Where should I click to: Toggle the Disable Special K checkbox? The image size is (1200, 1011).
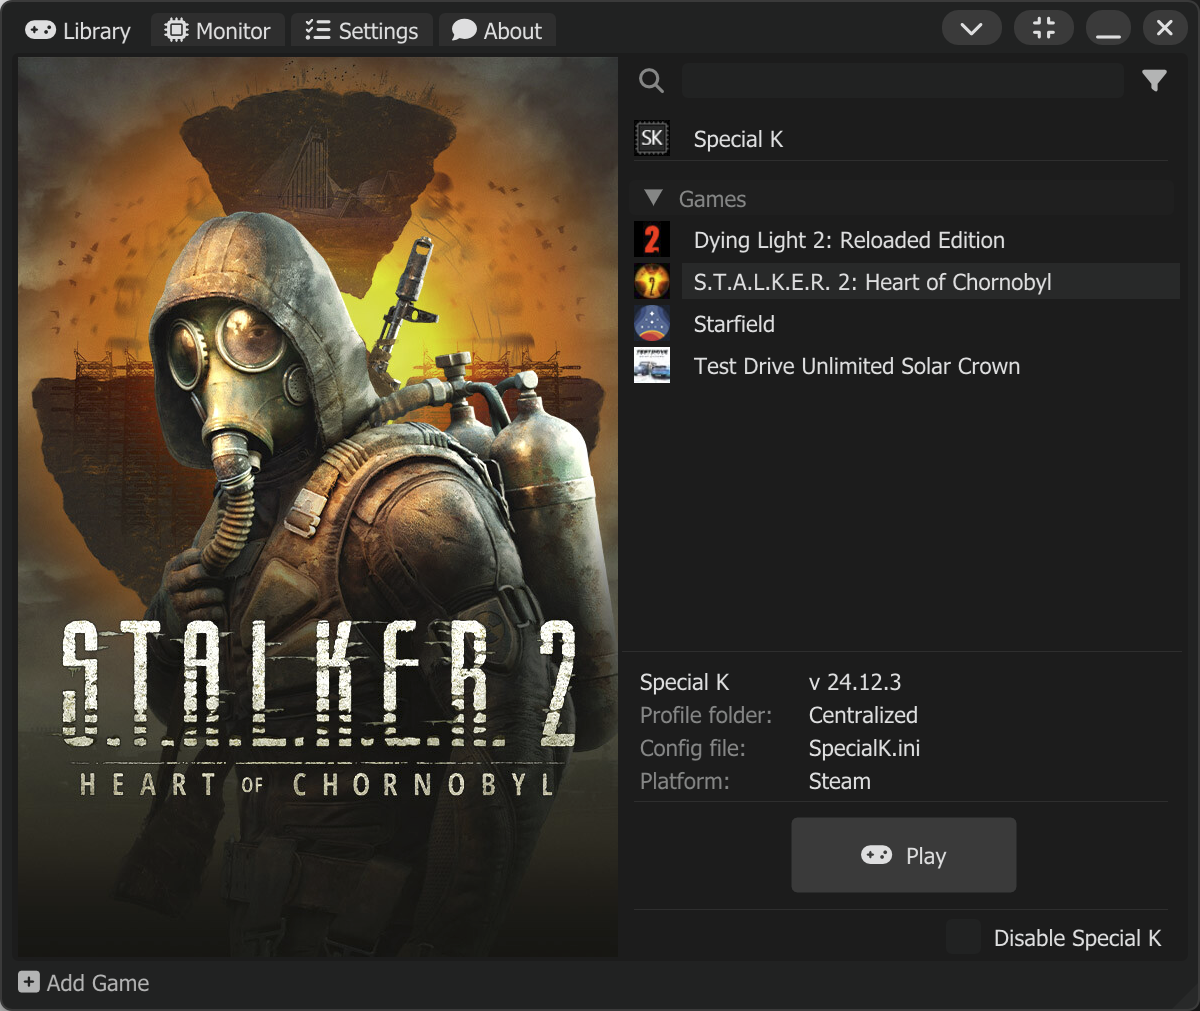coord(964,938)
